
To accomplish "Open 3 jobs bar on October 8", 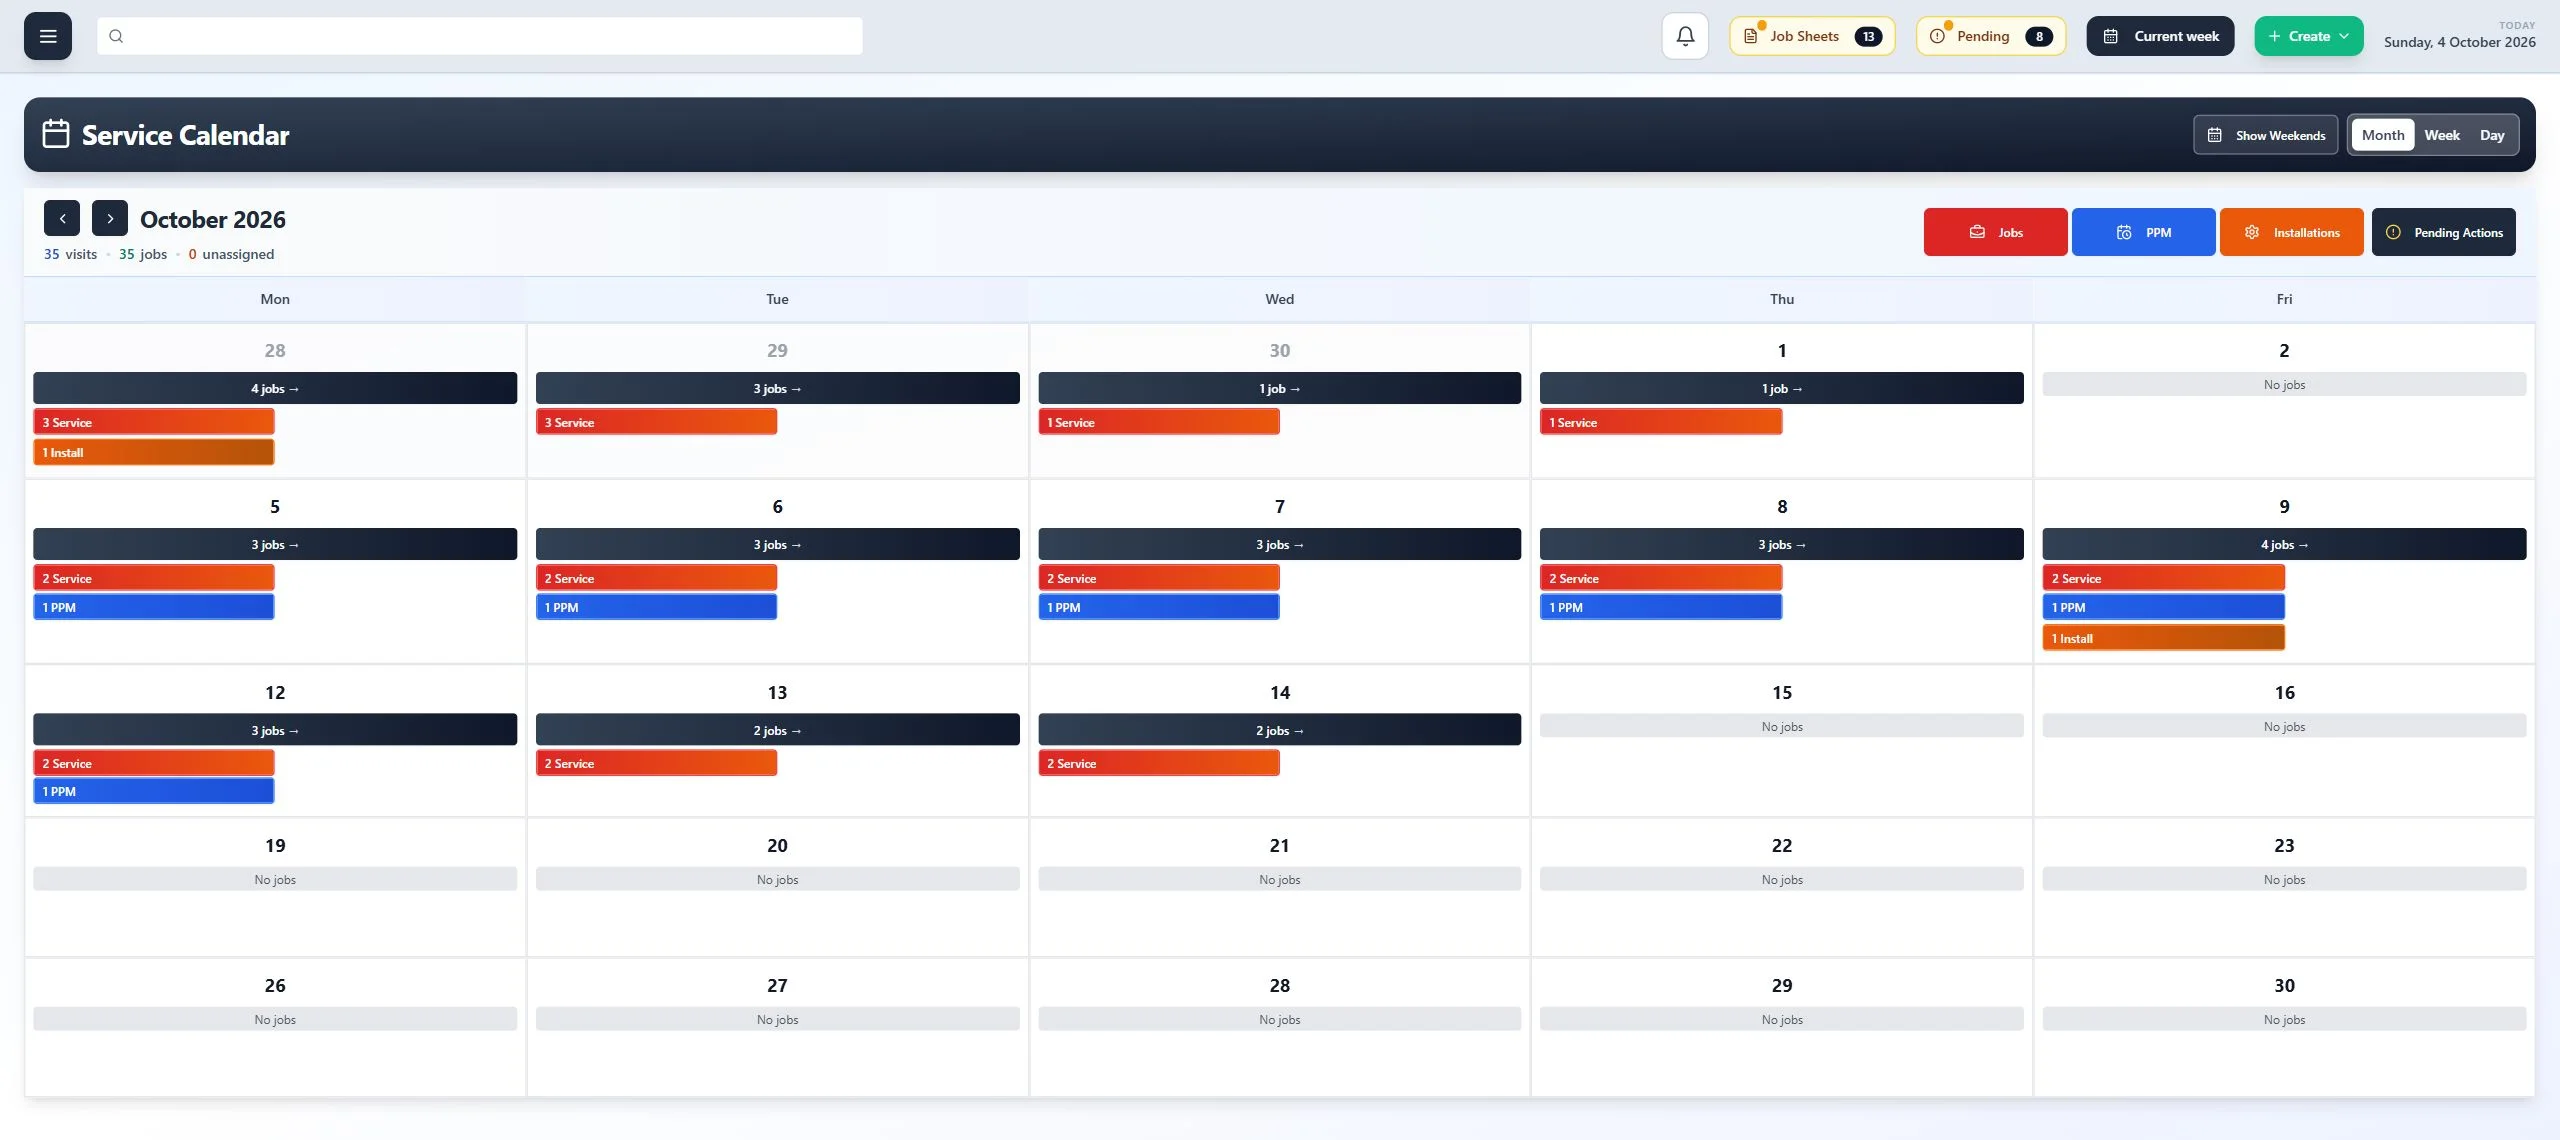I will click(1781, 544).
